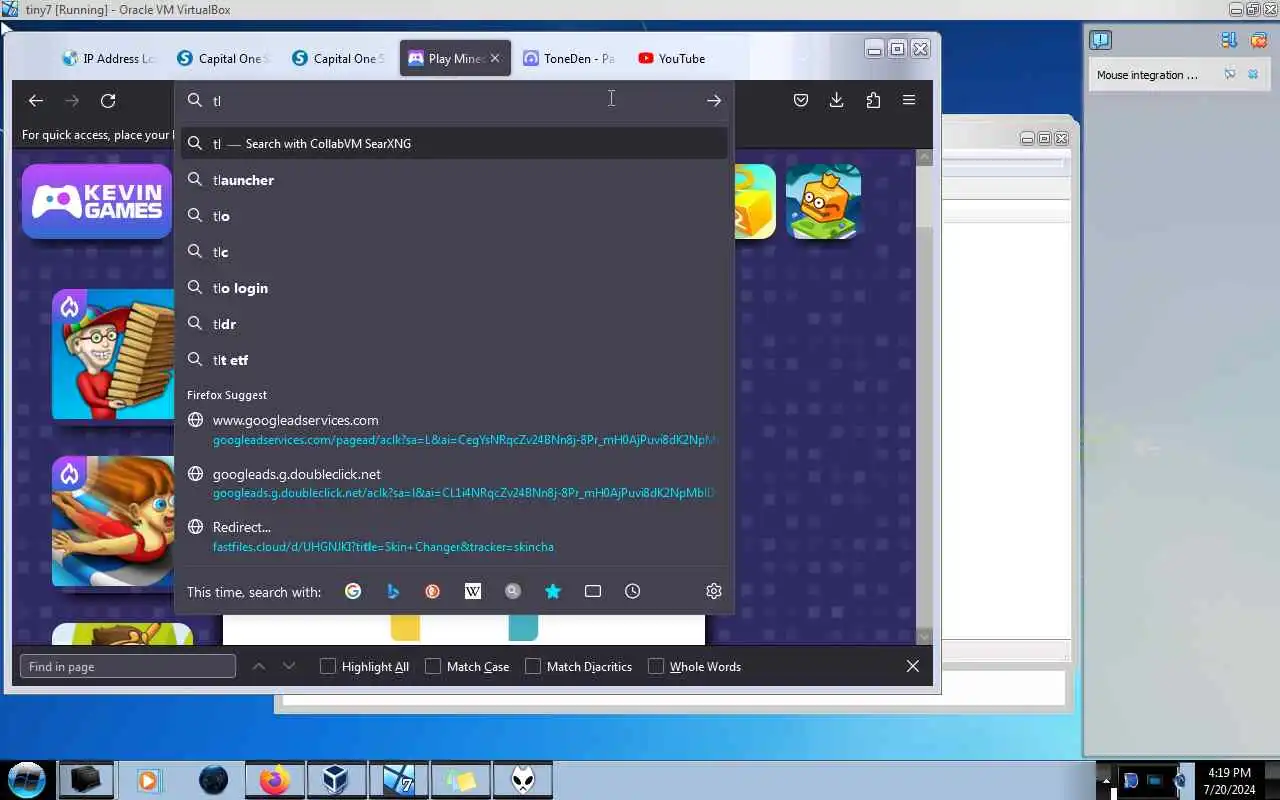Pick the 'tlo login' suggestion
The image size is (1280, 800).
(x=455, y=288)
